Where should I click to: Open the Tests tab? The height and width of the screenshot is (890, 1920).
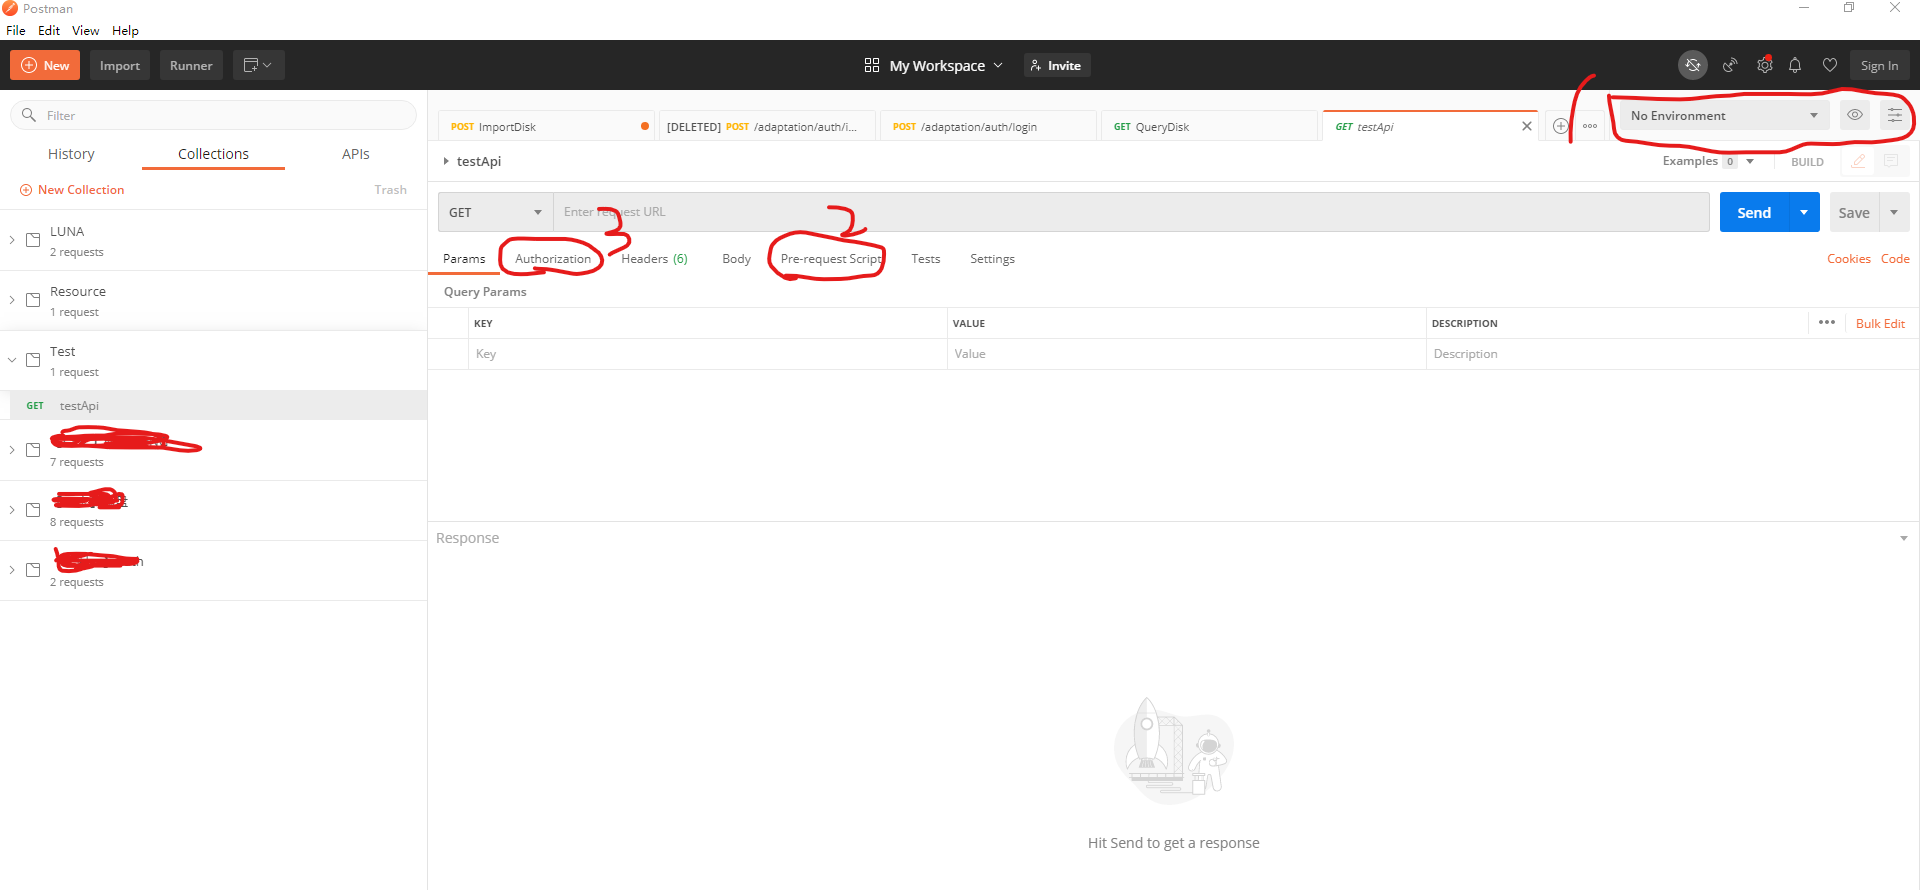coord(925,259)
